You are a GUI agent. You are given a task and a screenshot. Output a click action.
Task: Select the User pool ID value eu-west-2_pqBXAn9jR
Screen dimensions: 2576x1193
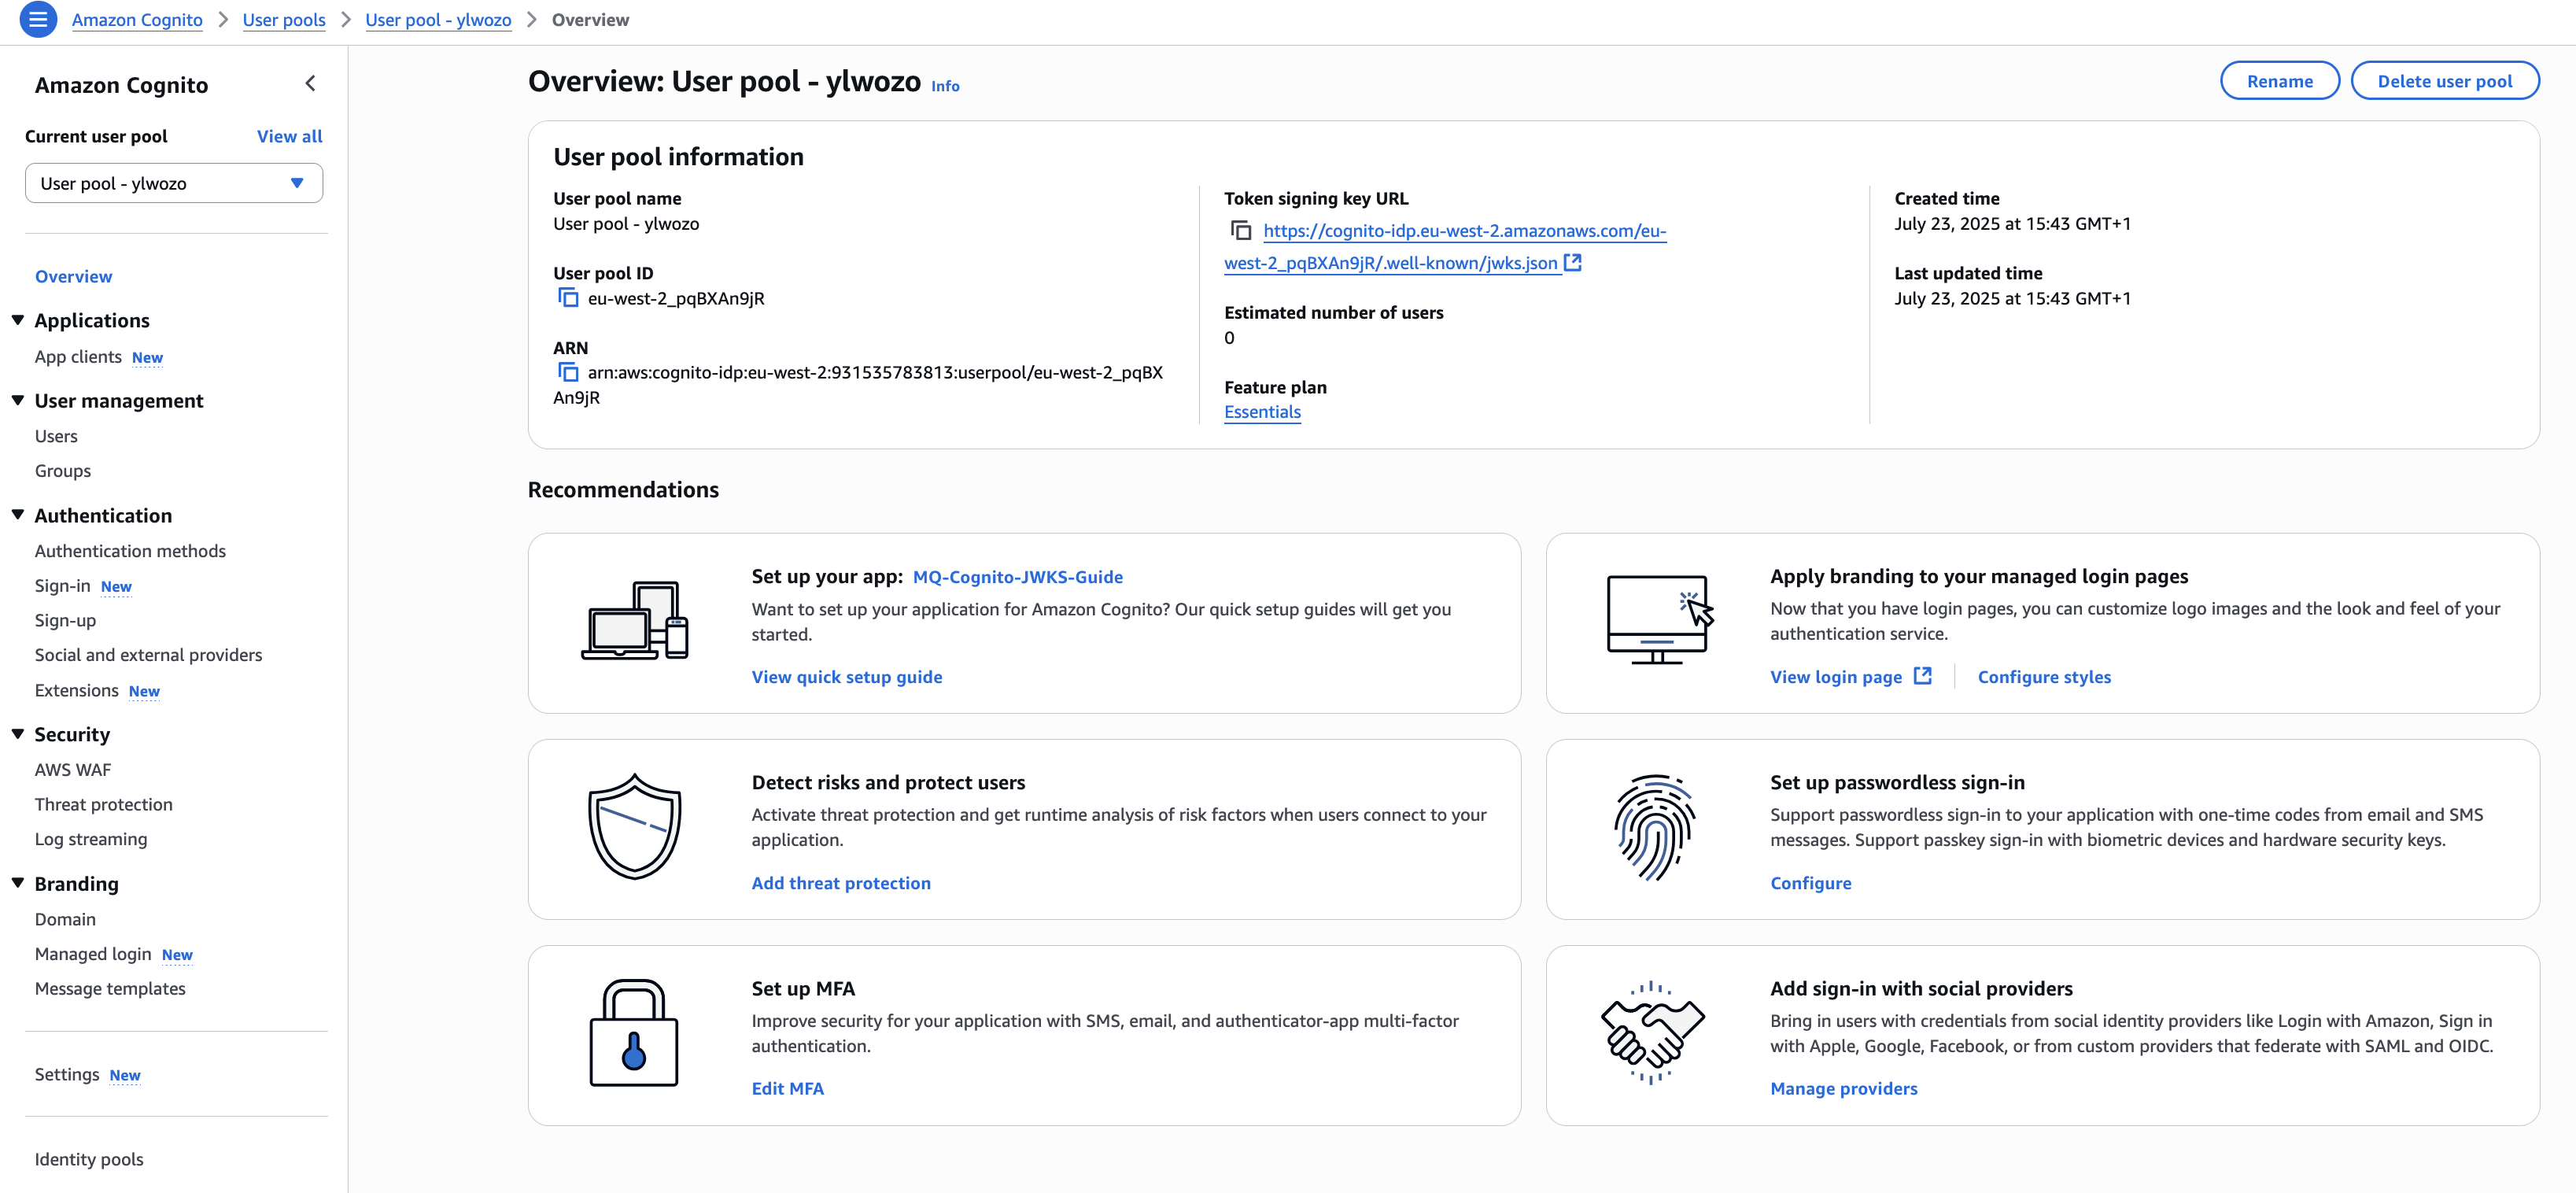[676, 298]
